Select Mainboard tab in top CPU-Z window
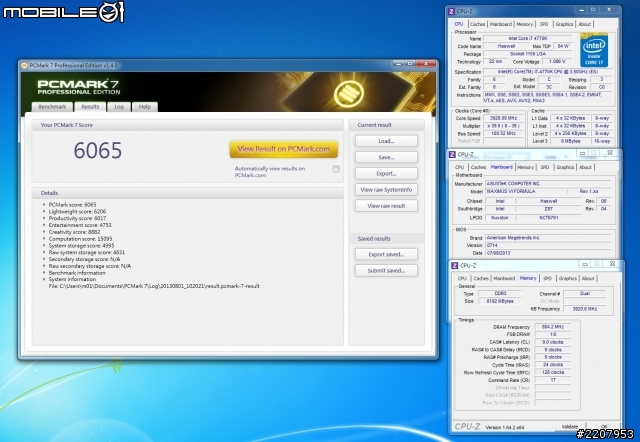Viewport: 640px width, 442px height. 500,24
